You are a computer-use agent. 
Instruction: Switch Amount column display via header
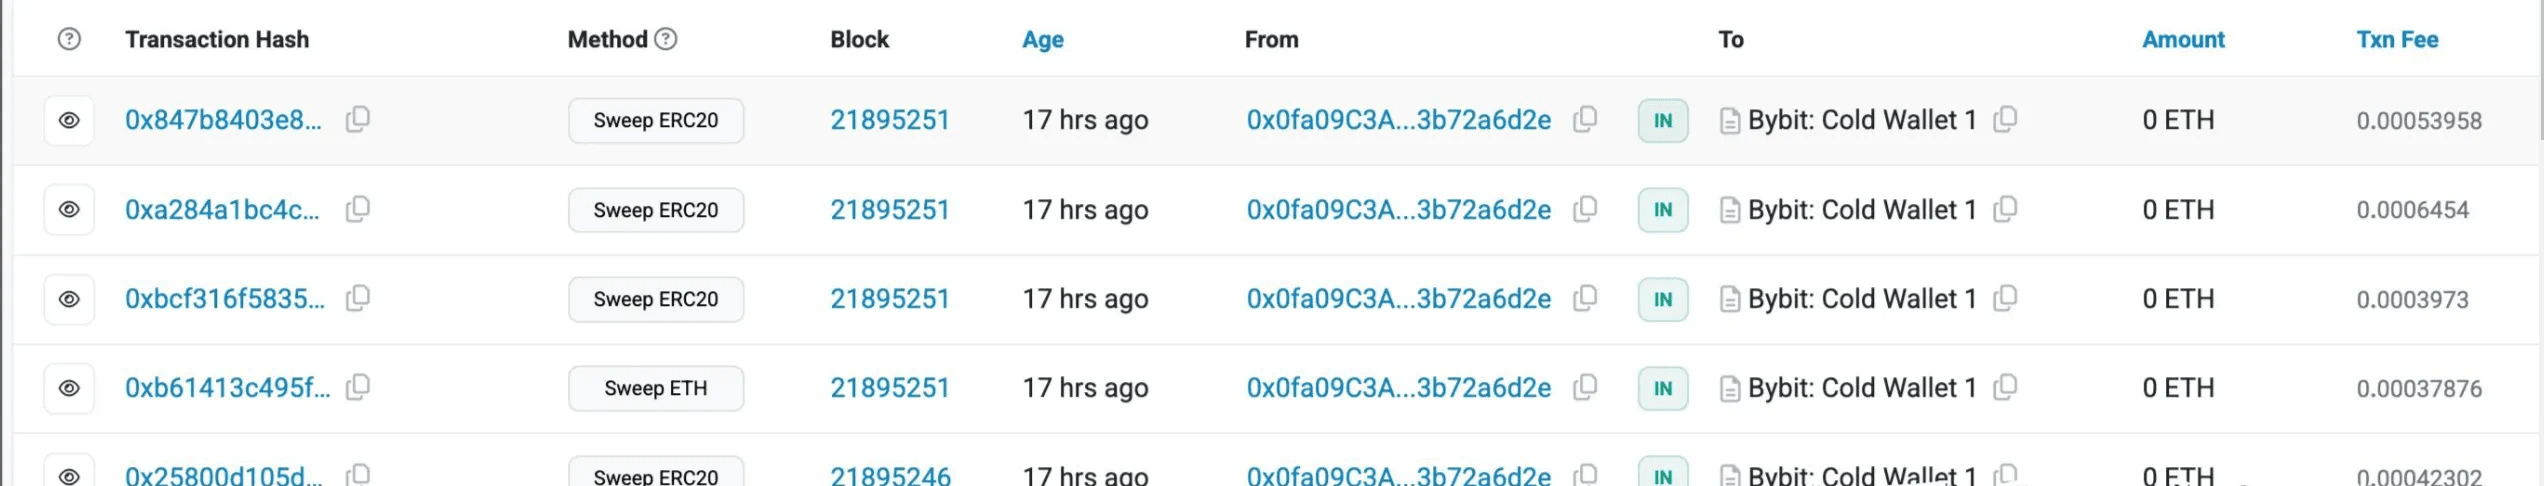(2183, 40)
